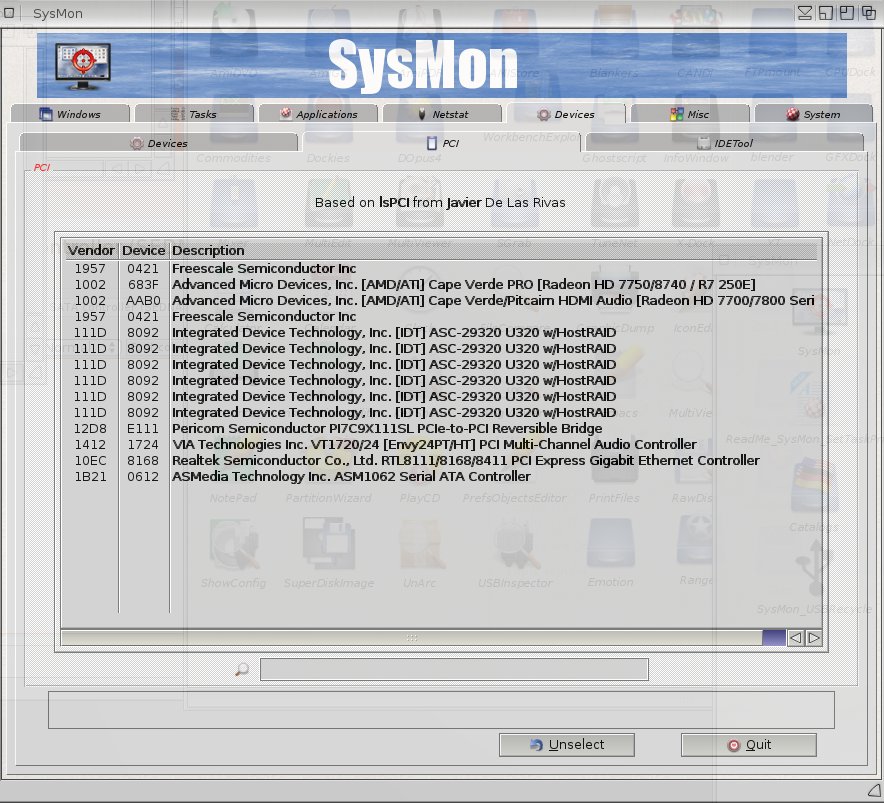This screenshot has height=803, width=884.
Task: Quit SysMon with the Quit button
Action: [749, 745]
